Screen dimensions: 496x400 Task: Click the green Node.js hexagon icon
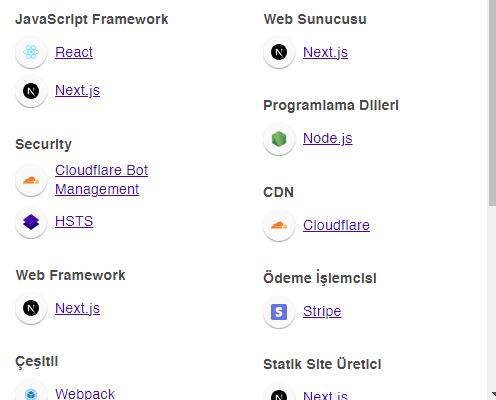pos(279,139)
